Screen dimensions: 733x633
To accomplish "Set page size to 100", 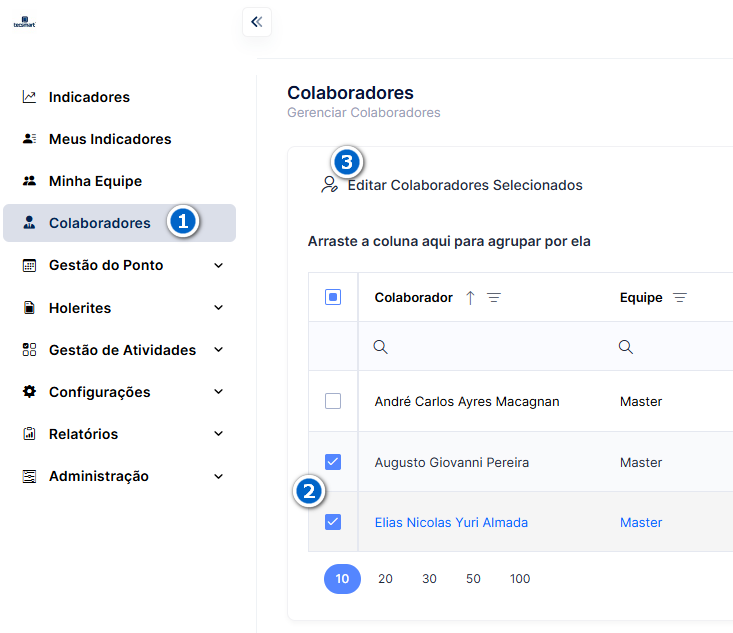I will click(520, 579).
